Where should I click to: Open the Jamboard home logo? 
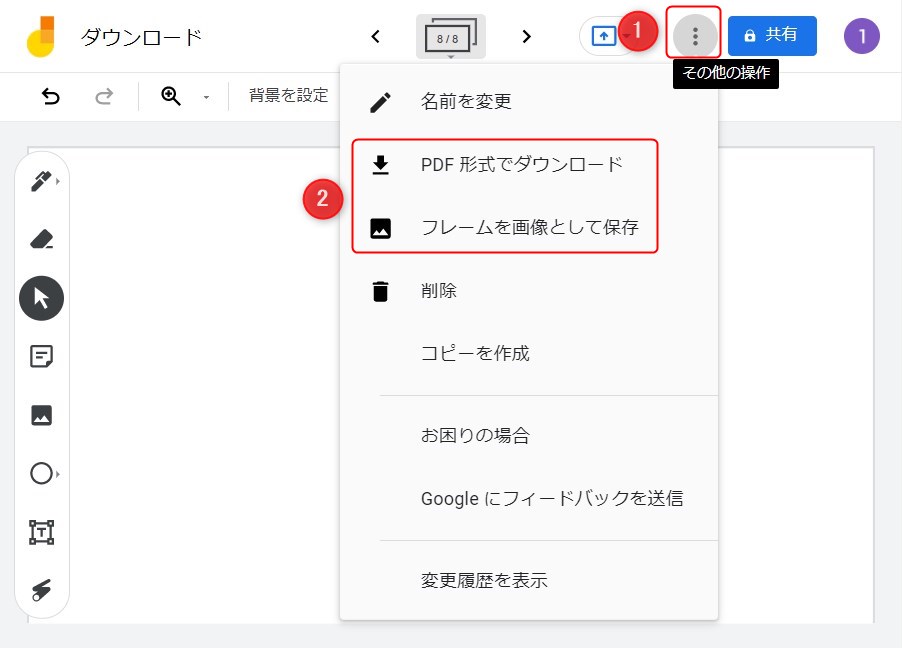41,36
